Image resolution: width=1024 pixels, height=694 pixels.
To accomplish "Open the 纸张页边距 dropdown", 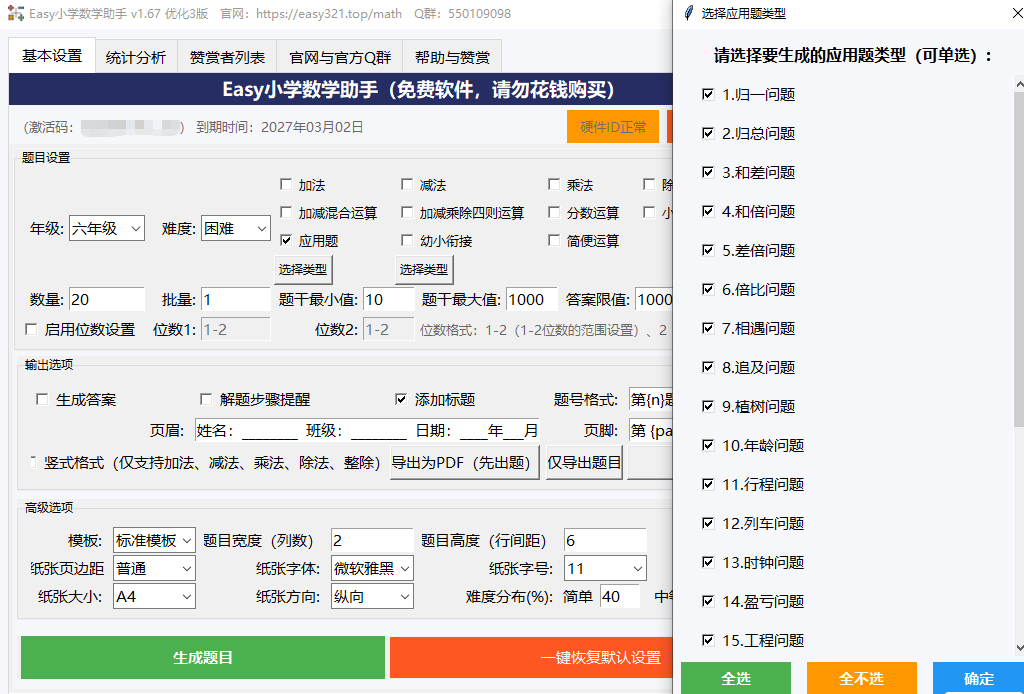I will pyautogui.click(x=154, y=569).
